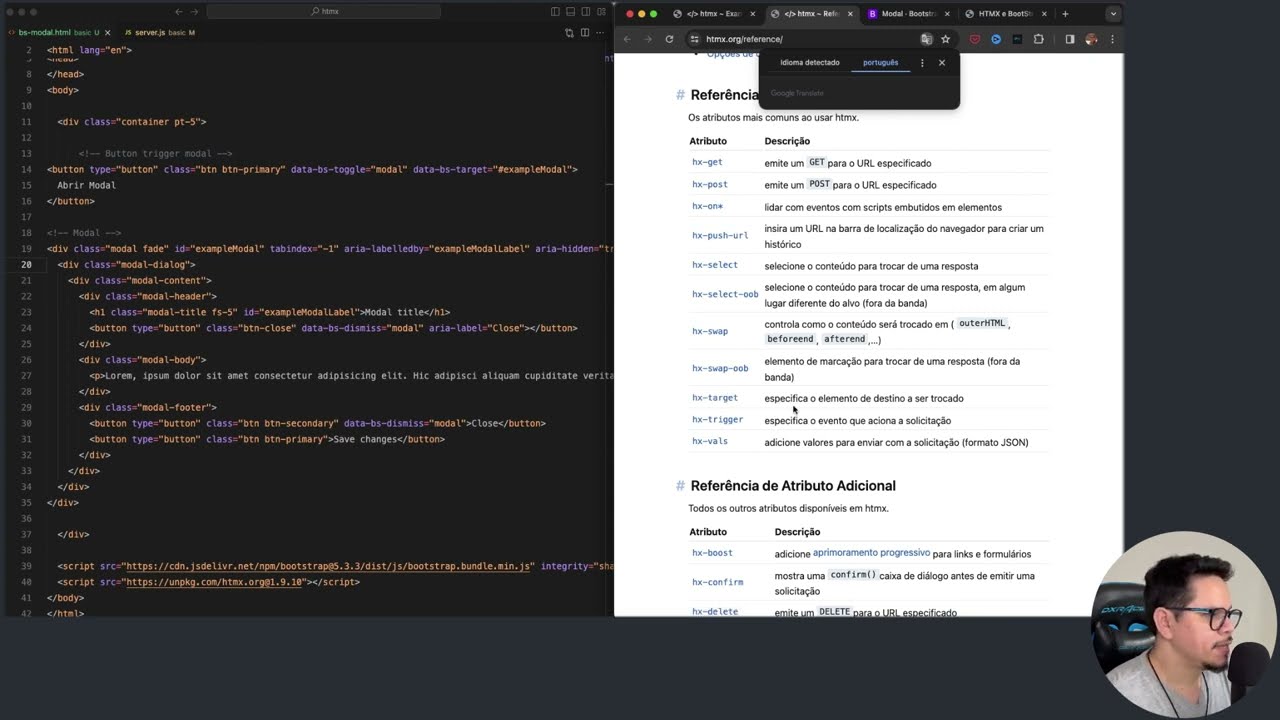
Task: Click the bootstrap.bundle.min.js URL in code
Action: click(x=329, y=566)
